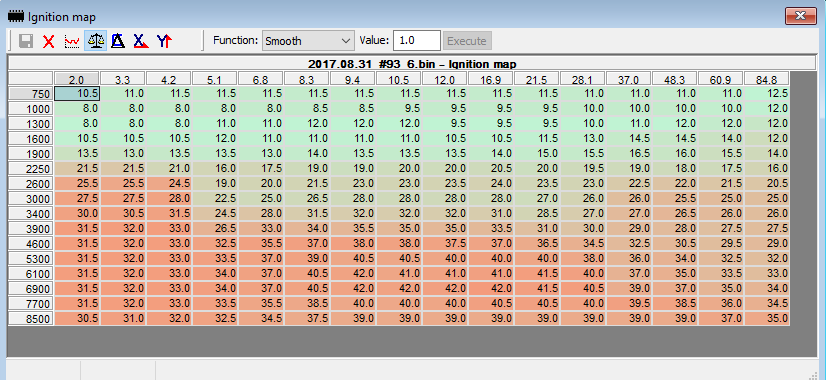
Task: Select column header 16.9
Action: coord(490,80)
